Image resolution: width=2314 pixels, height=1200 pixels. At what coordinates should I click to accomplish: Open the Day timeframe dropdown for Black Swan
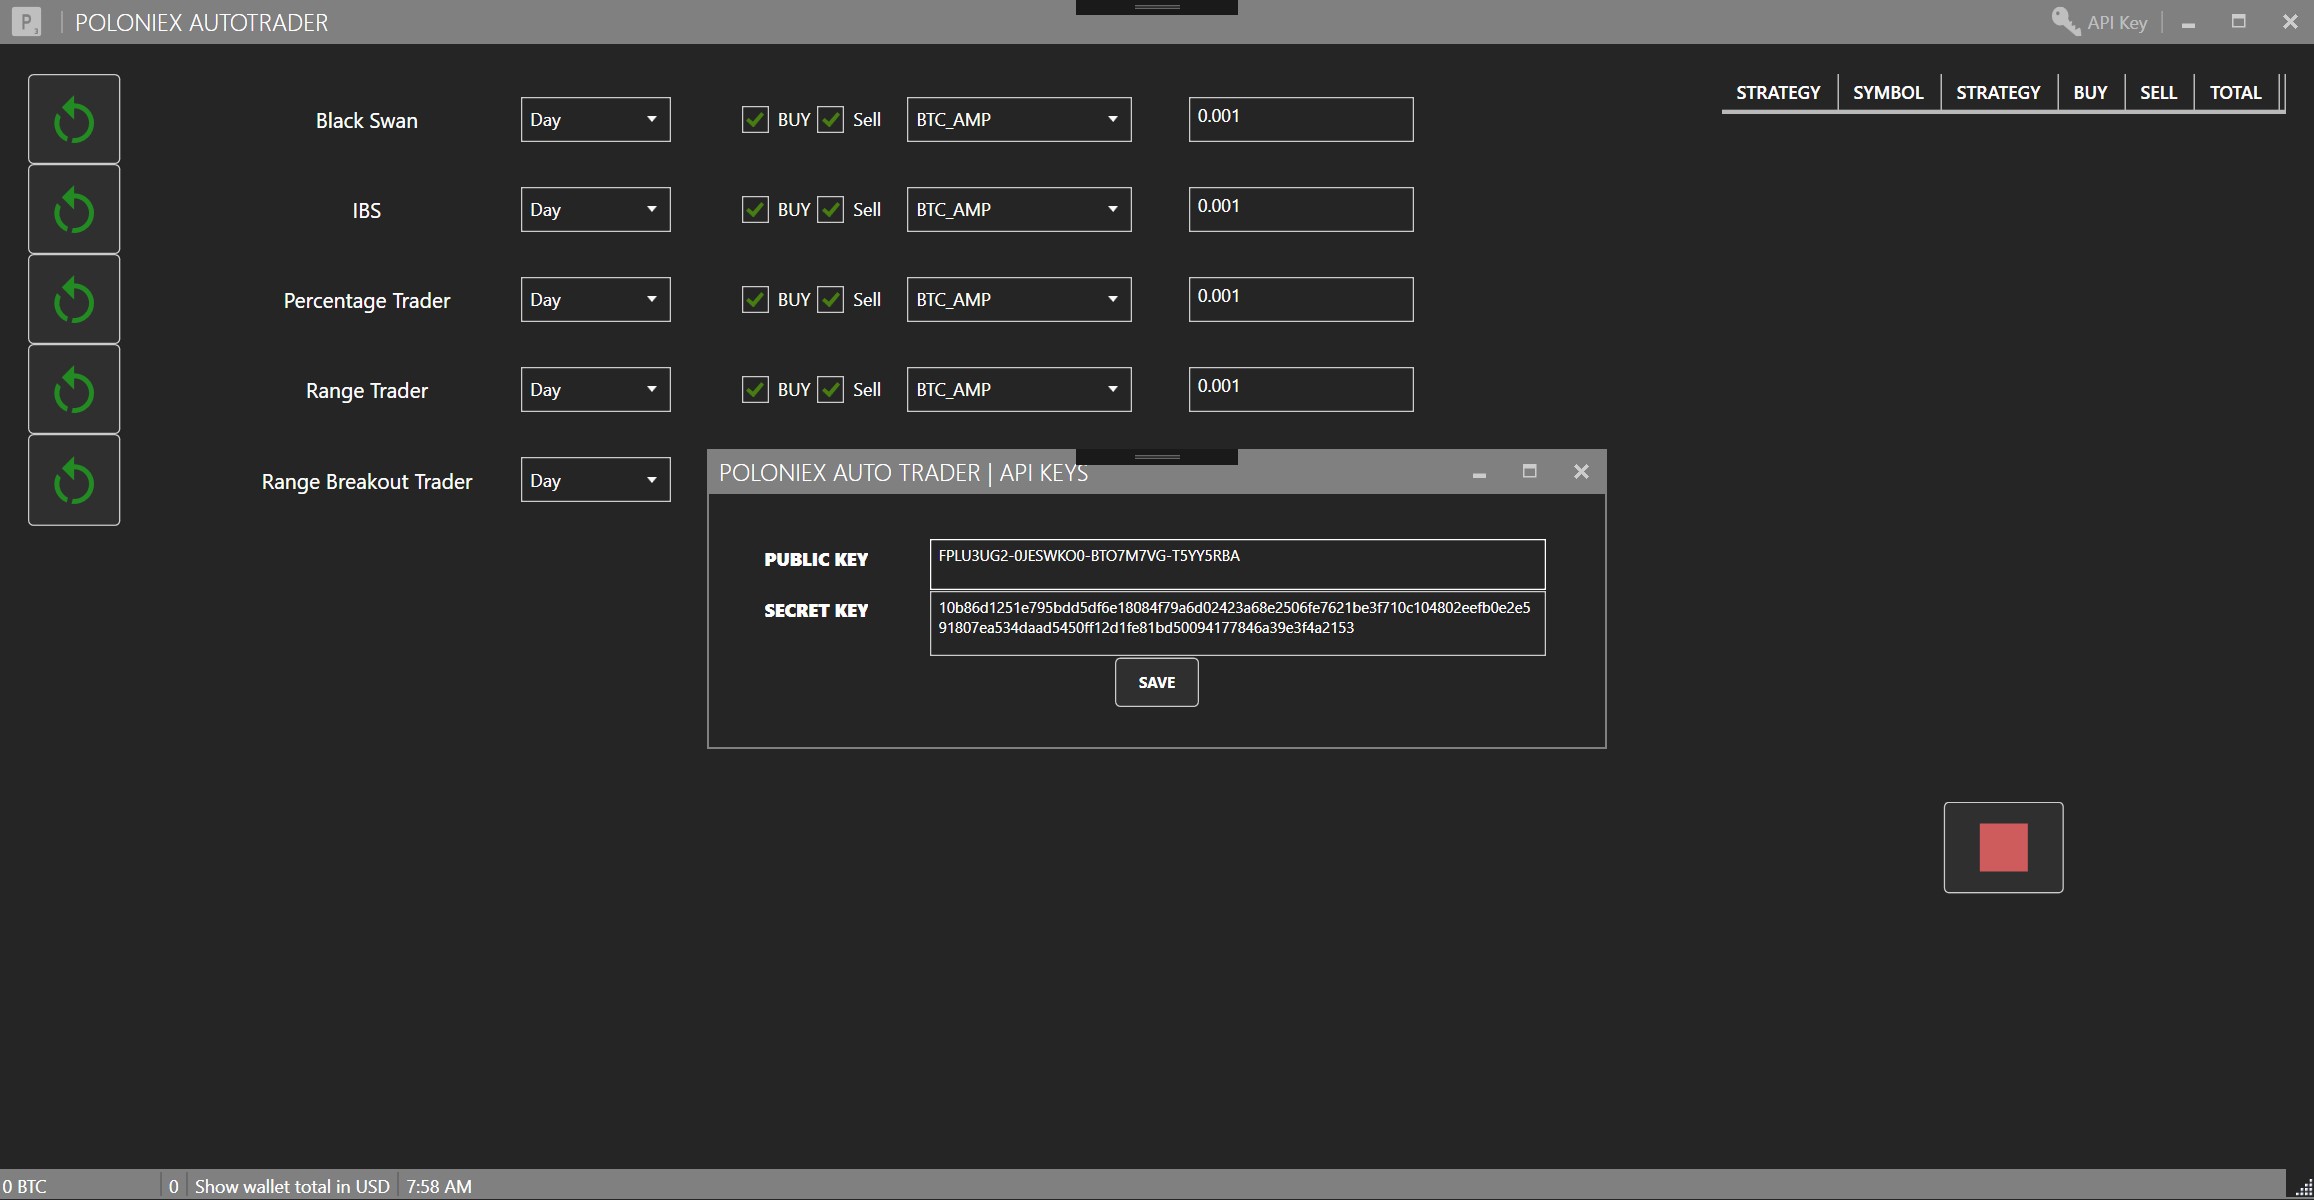coord(595,119)
